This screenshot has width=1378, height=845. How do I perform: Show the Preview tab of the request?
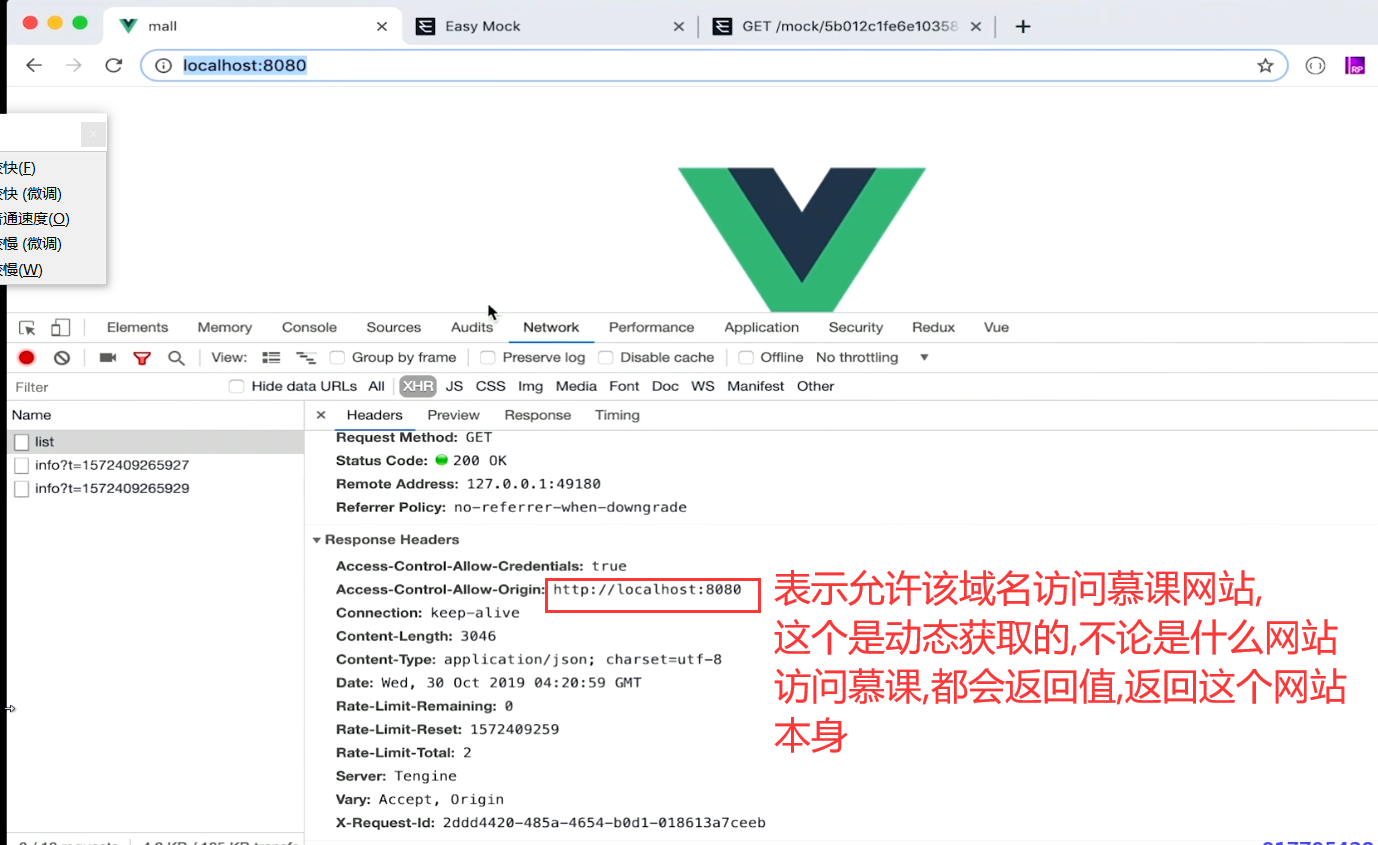(x=453, y=415)
